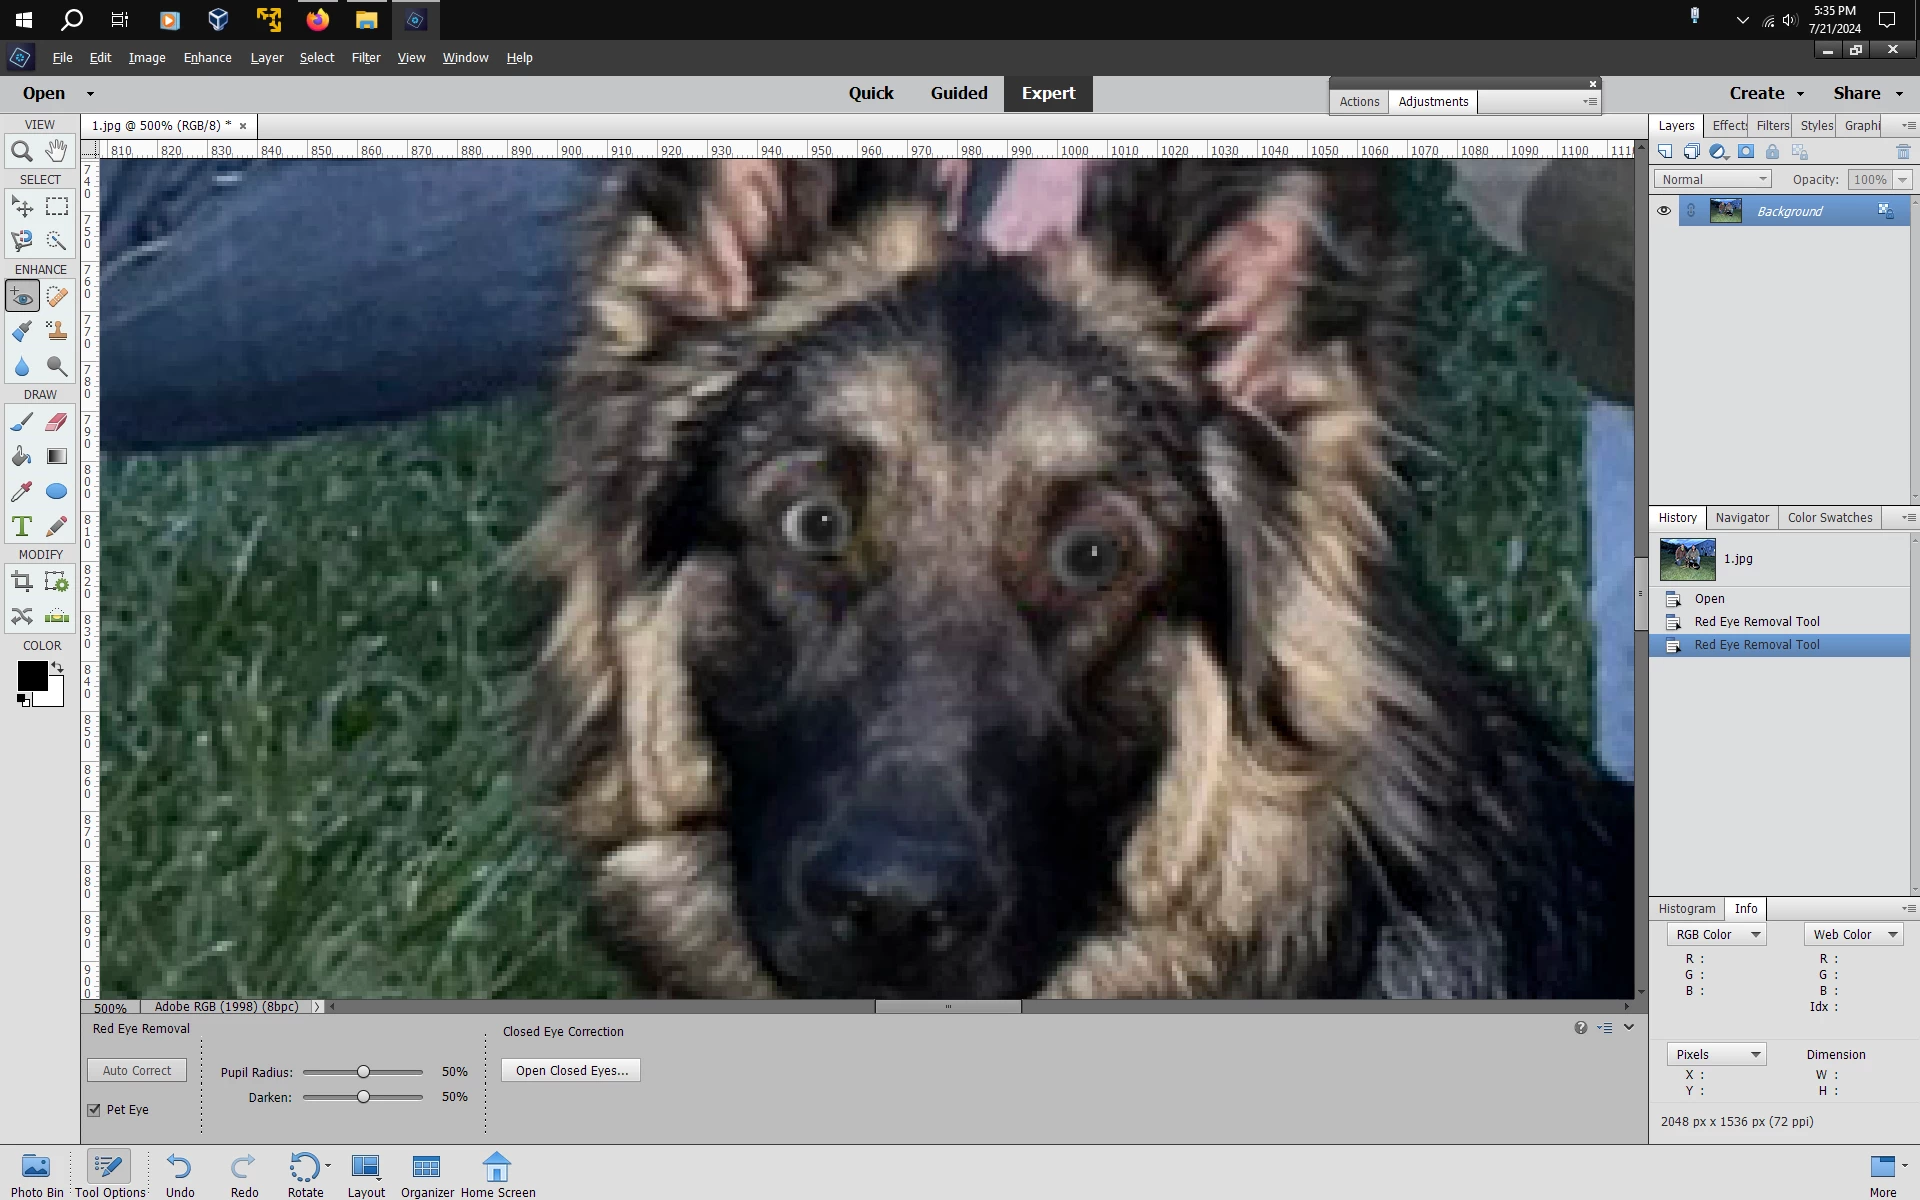Image resolution: width=1920 pixels, height=1200 pixels.
Task: Open the Enhance menu
Action: click(x=207, y=58)
